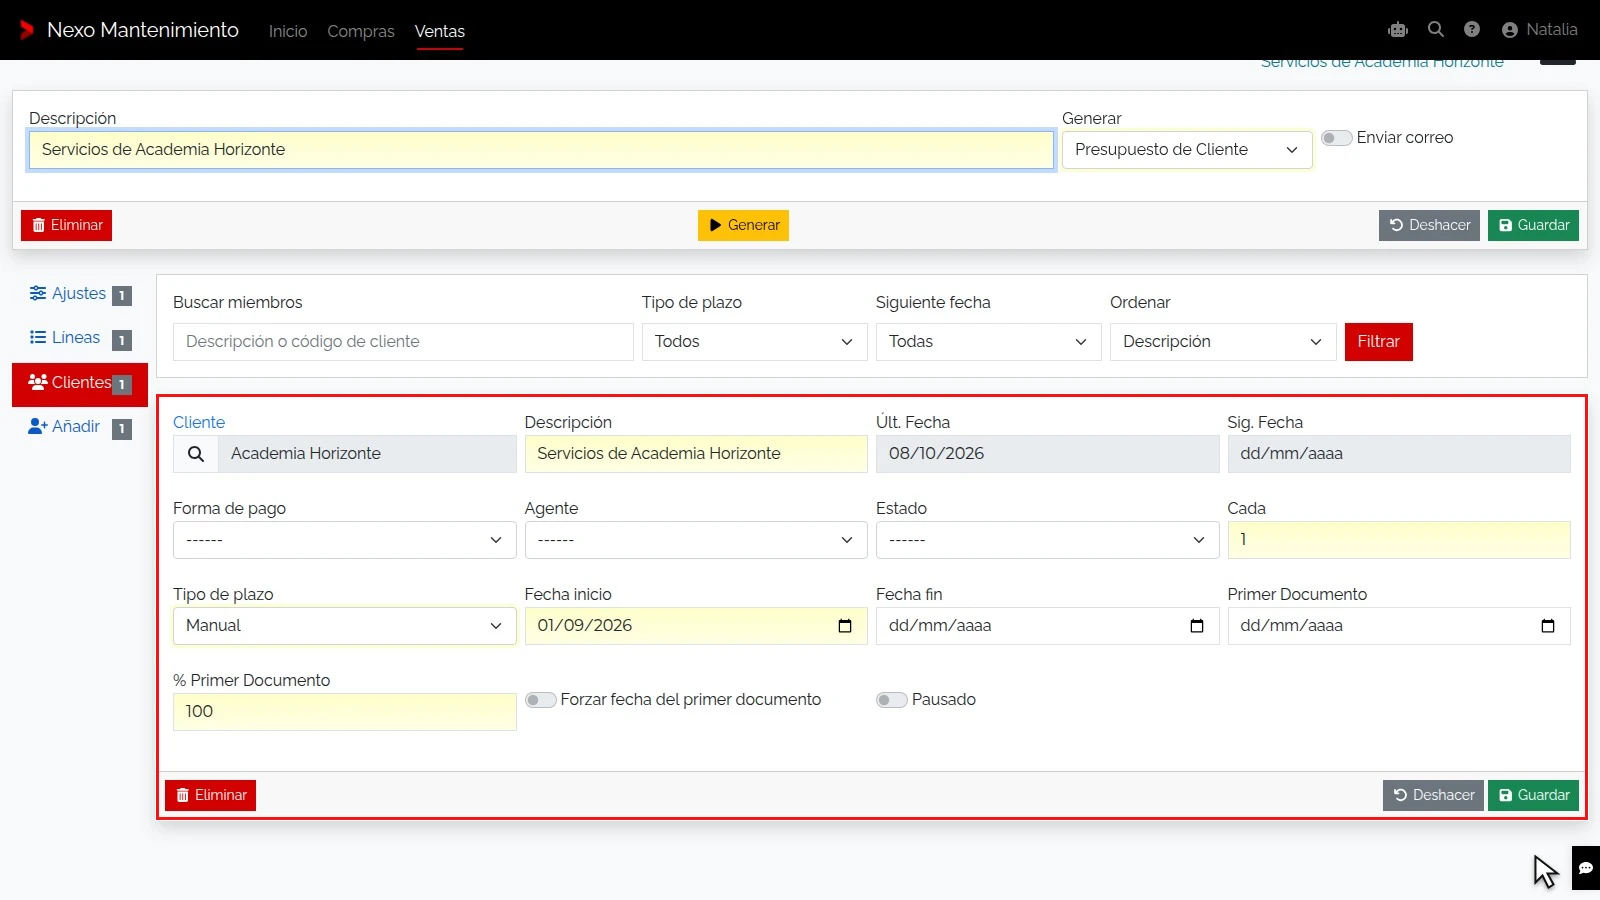Click Deshacer in the client card

tap(1433, 795)
